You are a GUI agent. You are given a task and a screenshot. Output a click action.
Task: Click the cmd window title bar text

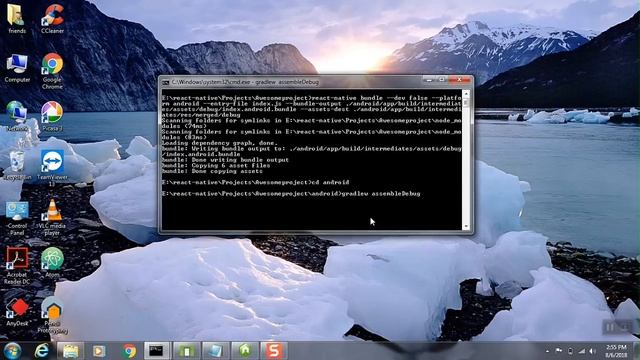tap(245, 82)
